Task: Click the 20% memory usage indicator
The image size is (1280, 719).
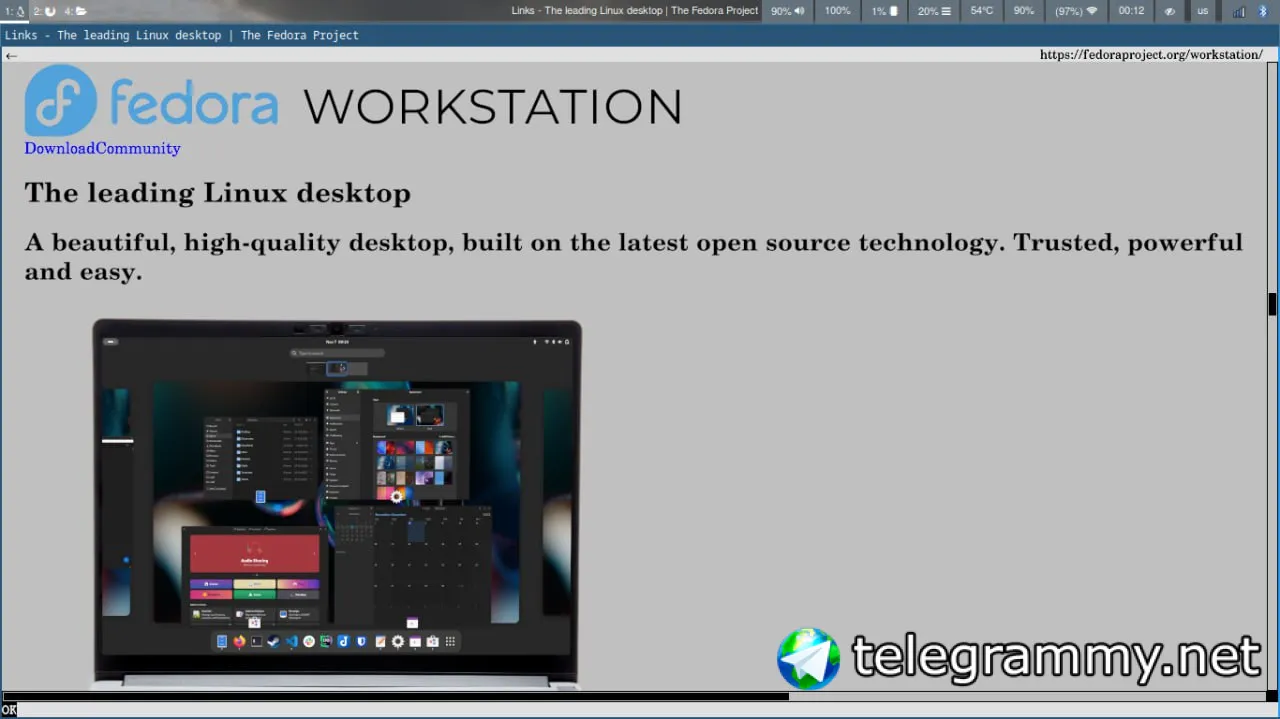Action: [x=934, y=11]
